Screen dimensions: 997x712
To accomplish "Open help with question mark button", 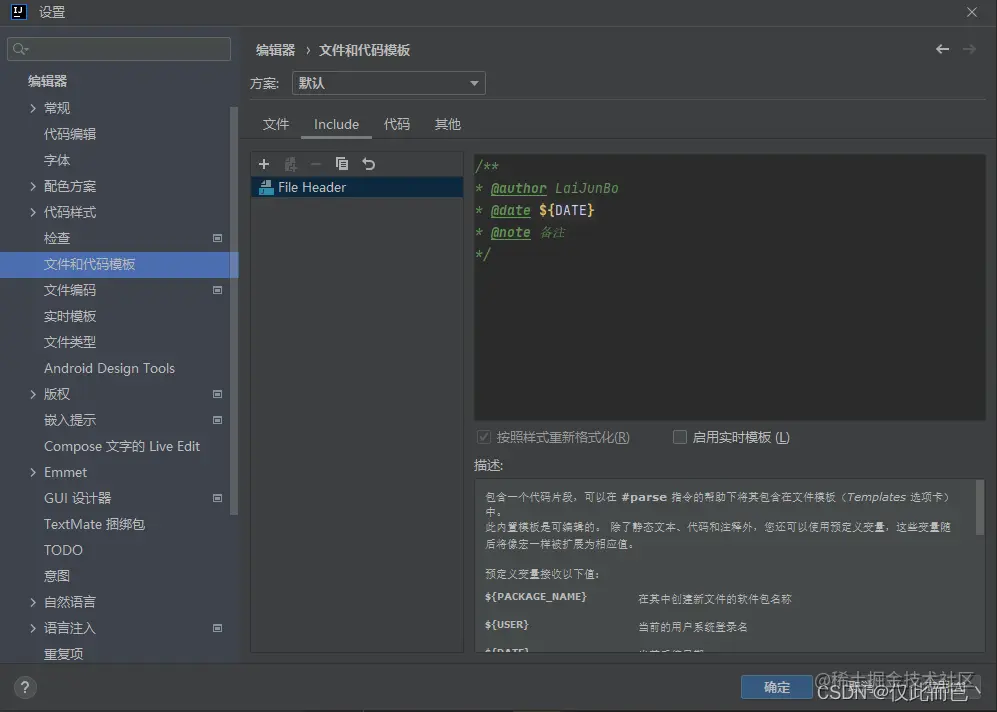I will click(x=25, y=687).
